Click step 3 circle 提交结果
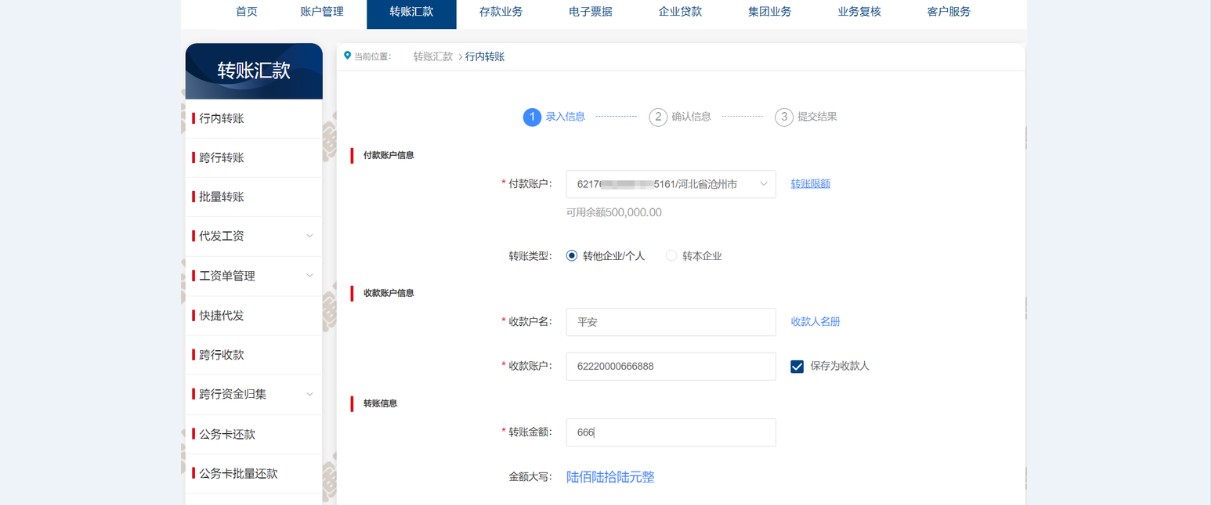This screenshot has width=1211, height=505. [x=784, y=117]
